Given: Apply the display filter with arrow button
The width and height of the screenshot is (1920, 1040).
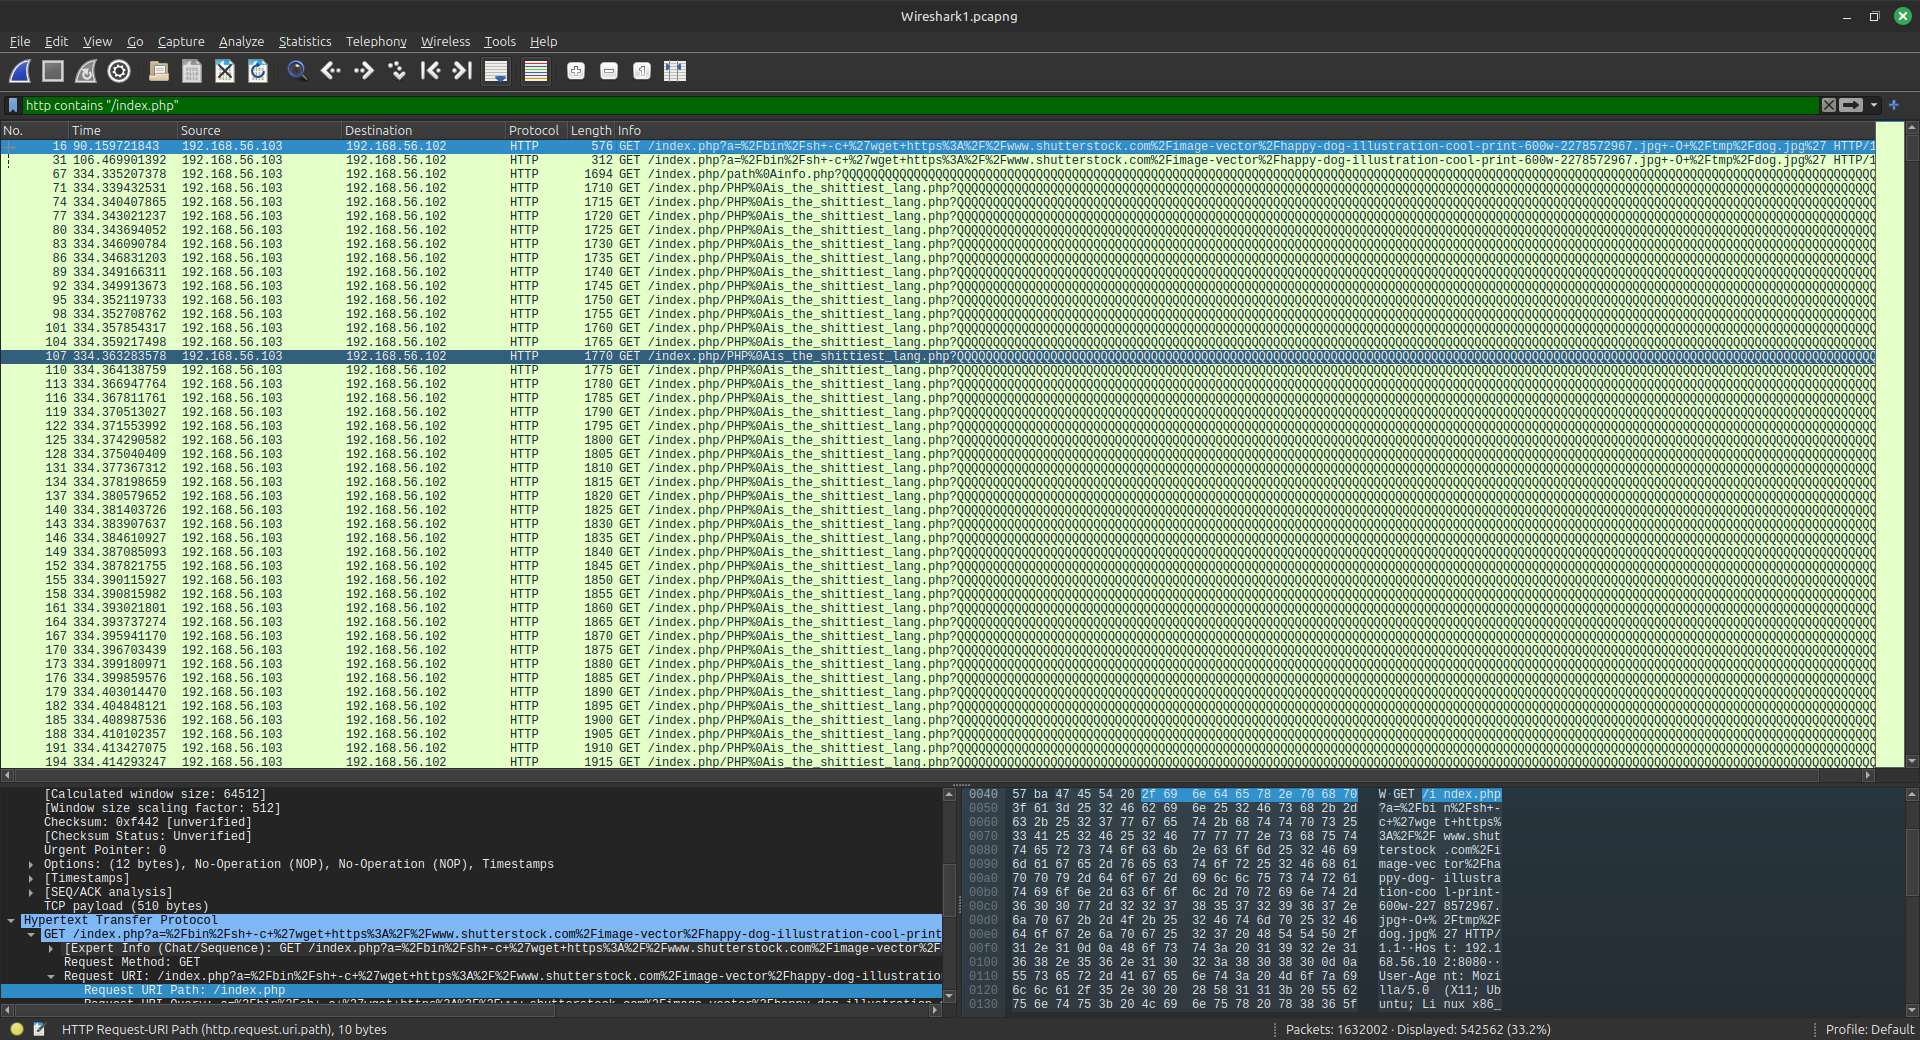Looking at the screenshot, I should [x=1852, y=105].
